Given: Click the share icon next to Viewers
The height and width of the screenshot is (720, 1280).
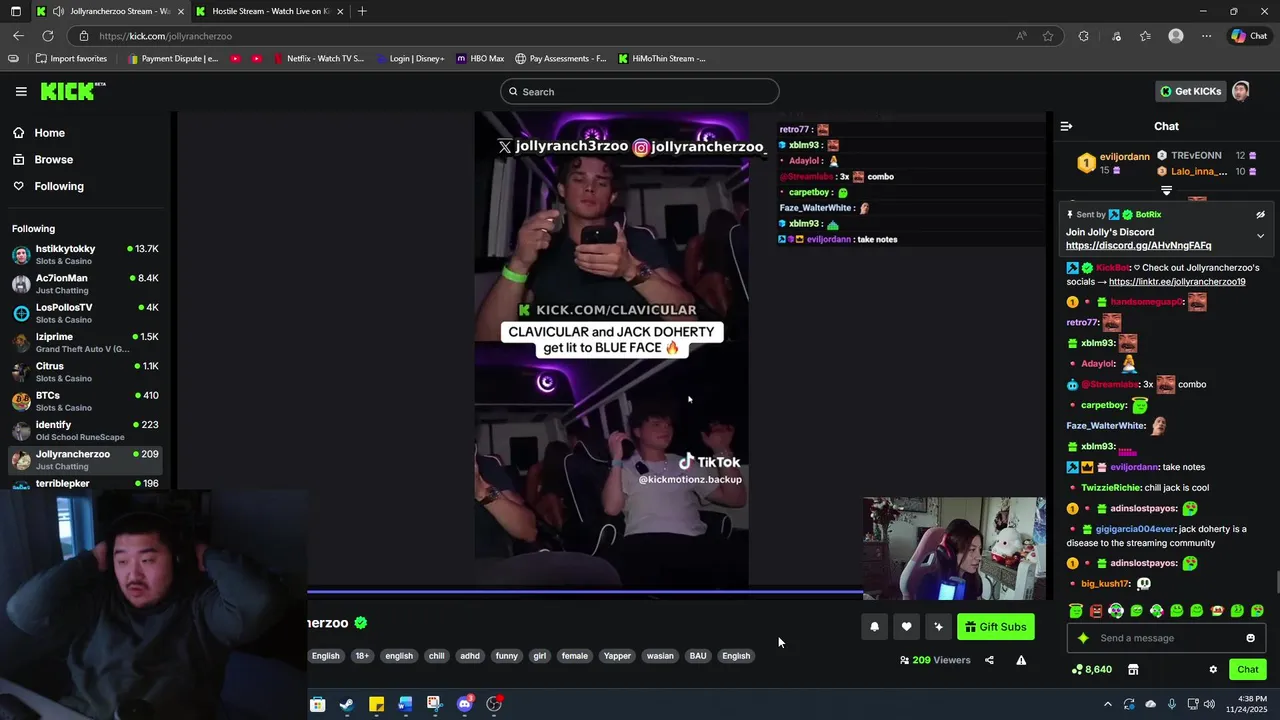Looking at the screenshot, I should tap(989, 660).
